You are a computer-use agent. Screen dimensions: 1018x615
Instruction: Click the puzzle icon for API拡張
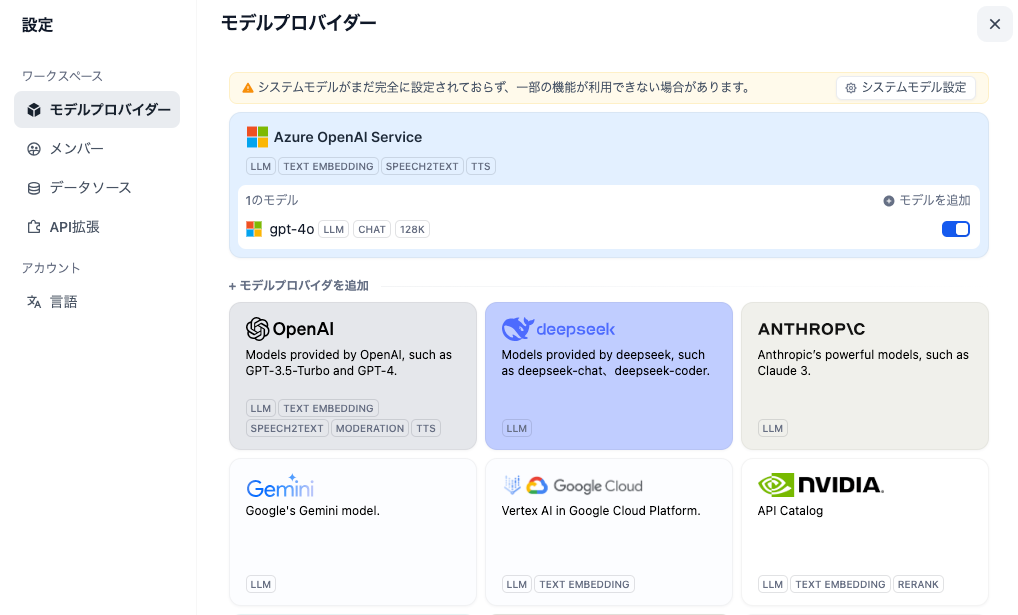34,227
